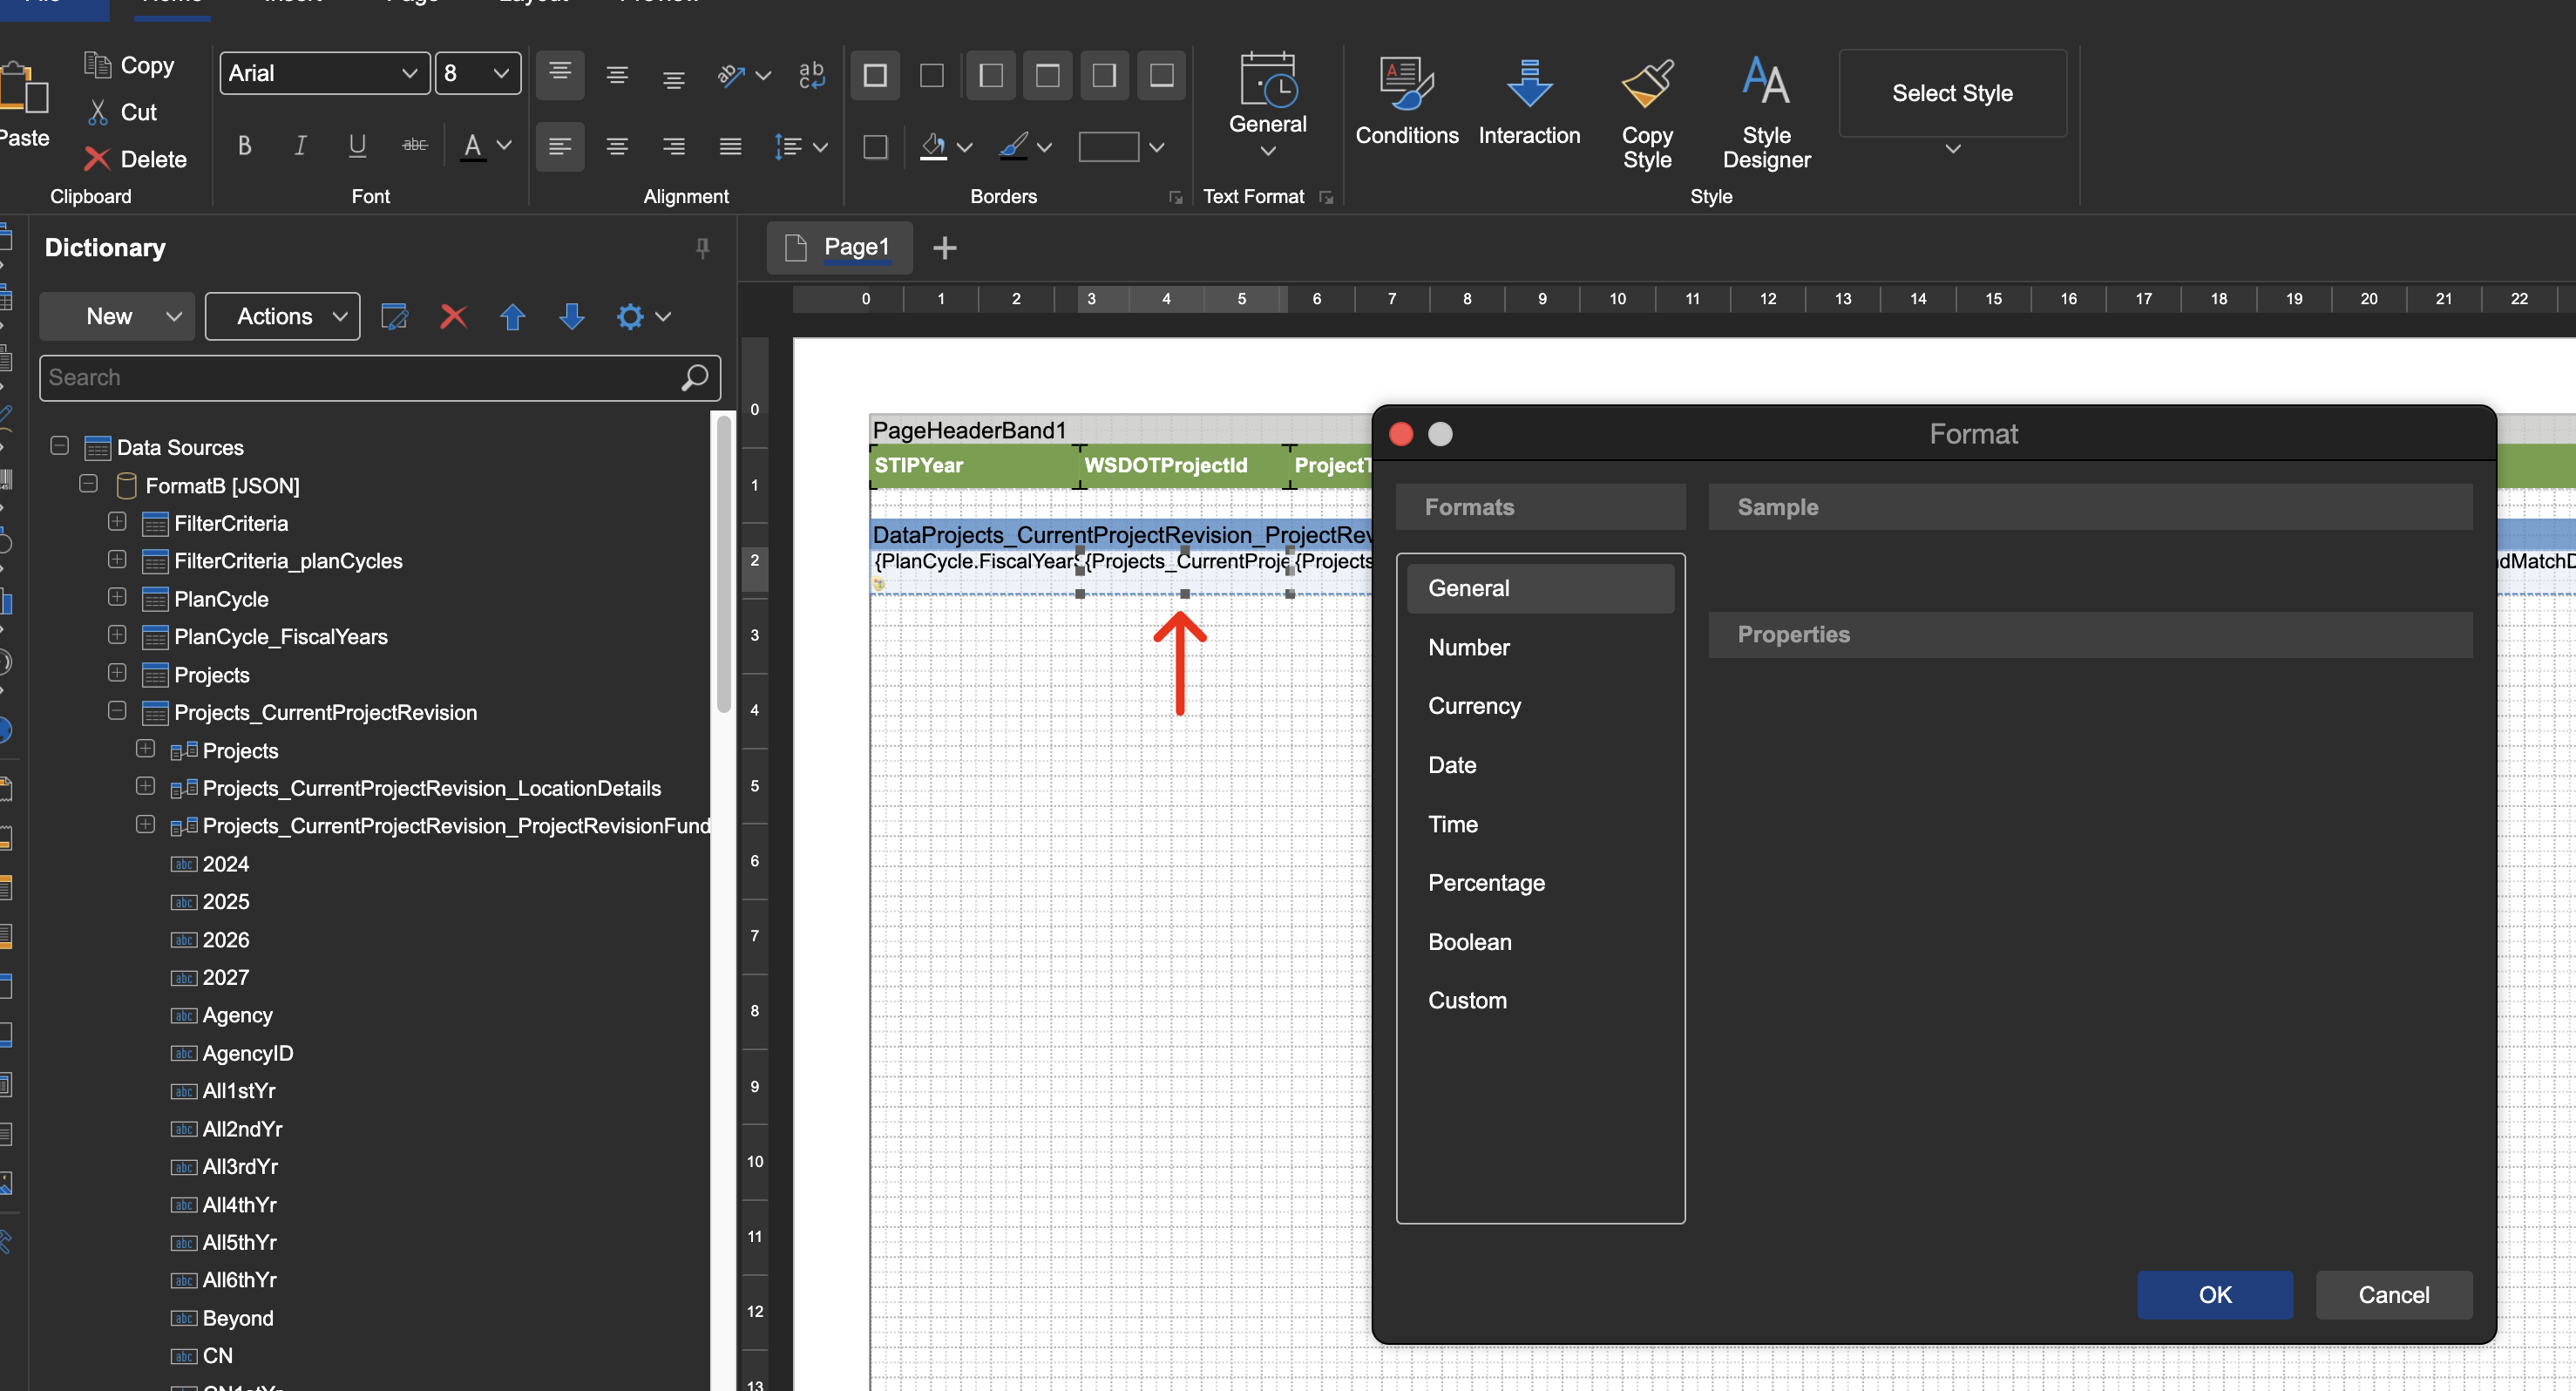2576x1391 pixels.
Task: Open the General text format button
Action: pos(1267,105)
